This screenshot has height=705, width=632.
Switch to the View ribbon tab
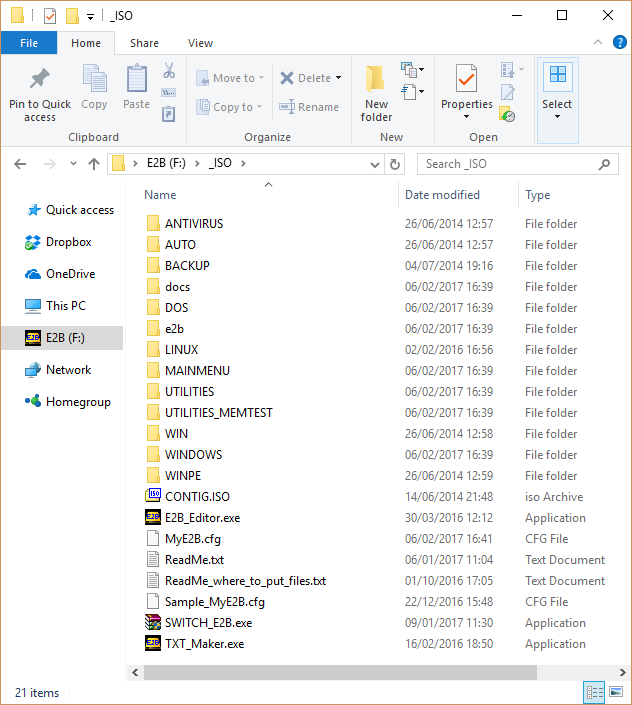click(200, 43)
